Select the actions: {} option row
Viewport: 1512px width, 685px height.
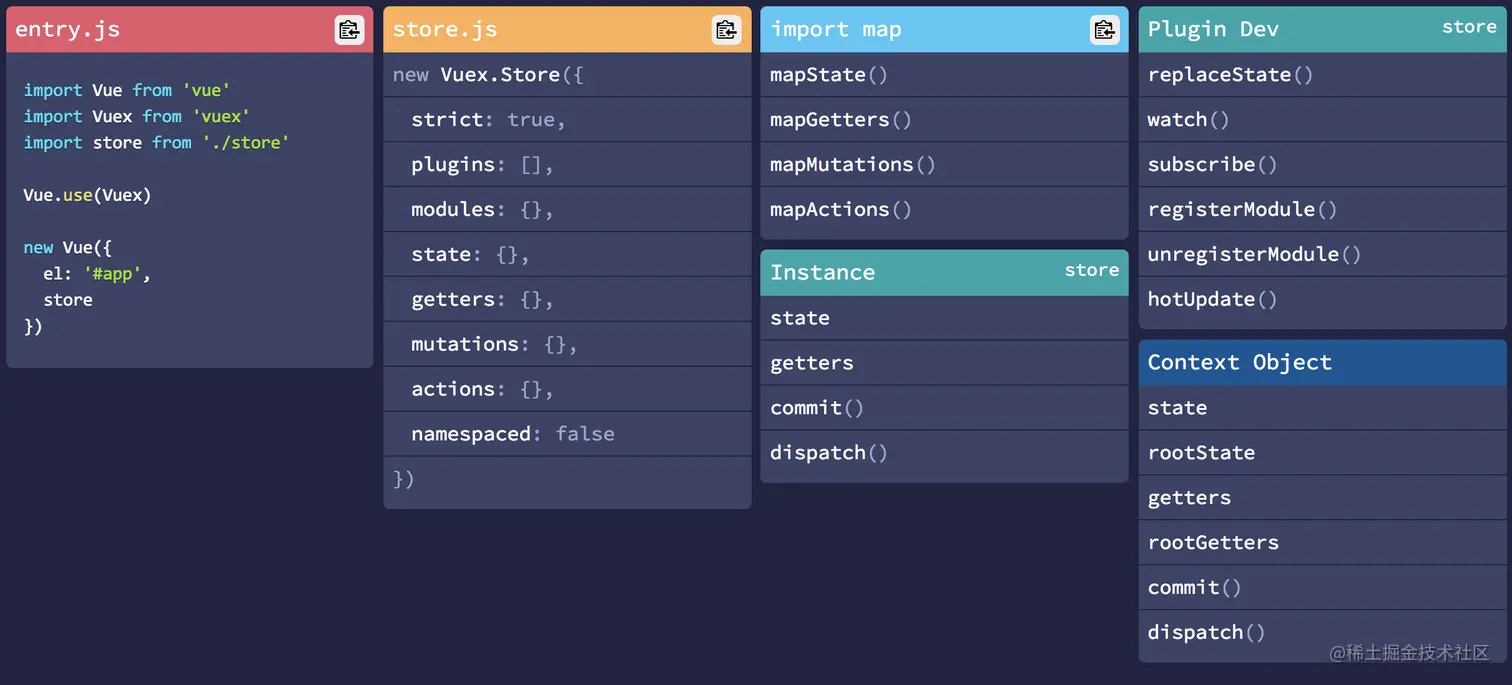pos(567,390)
